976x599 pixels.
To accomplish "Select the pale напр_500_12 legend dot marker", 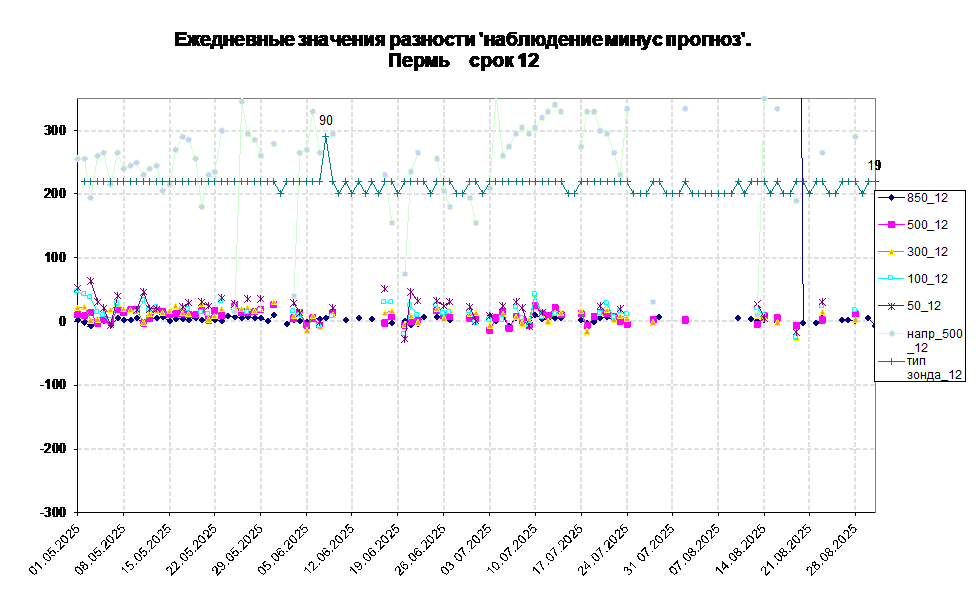I will click(890, 334).
